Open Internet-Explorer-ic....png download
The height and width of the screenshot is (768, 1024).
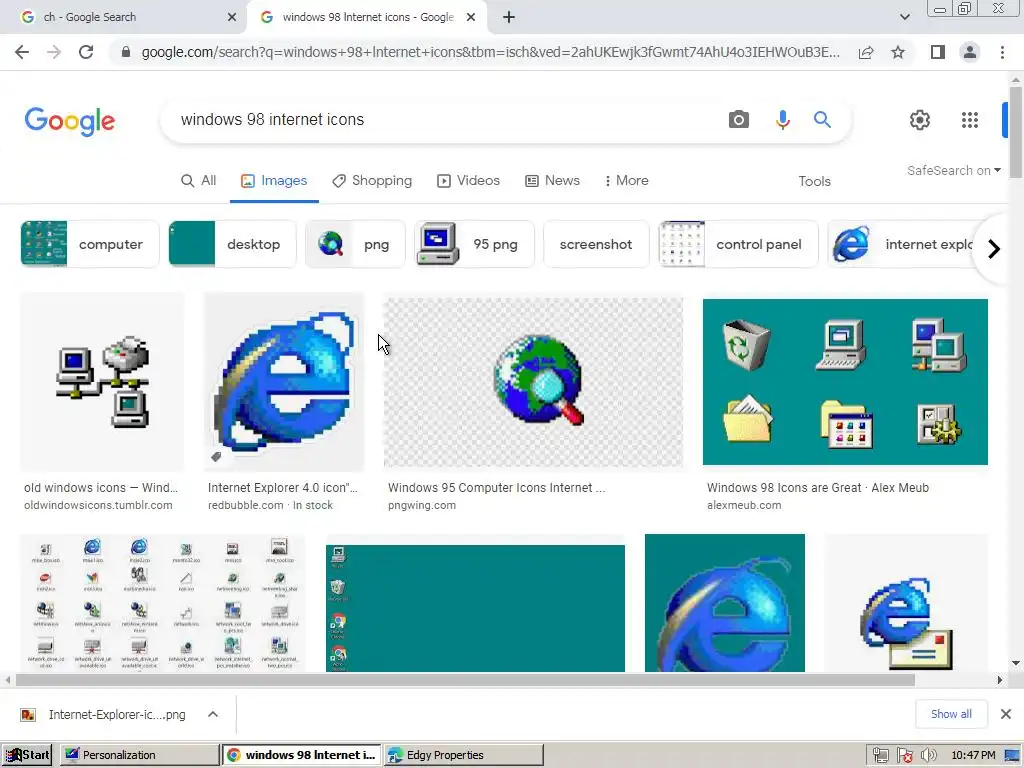click(104, 714)
